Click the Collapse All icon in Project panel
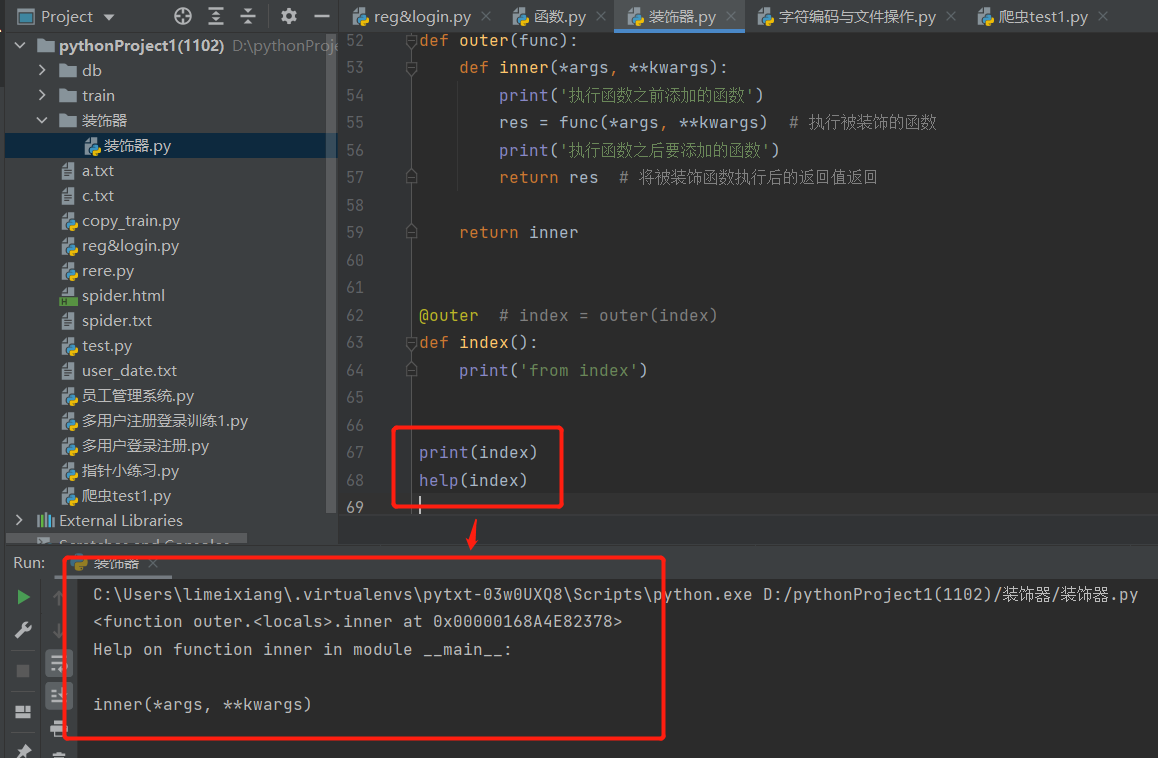 click(248, 16)
